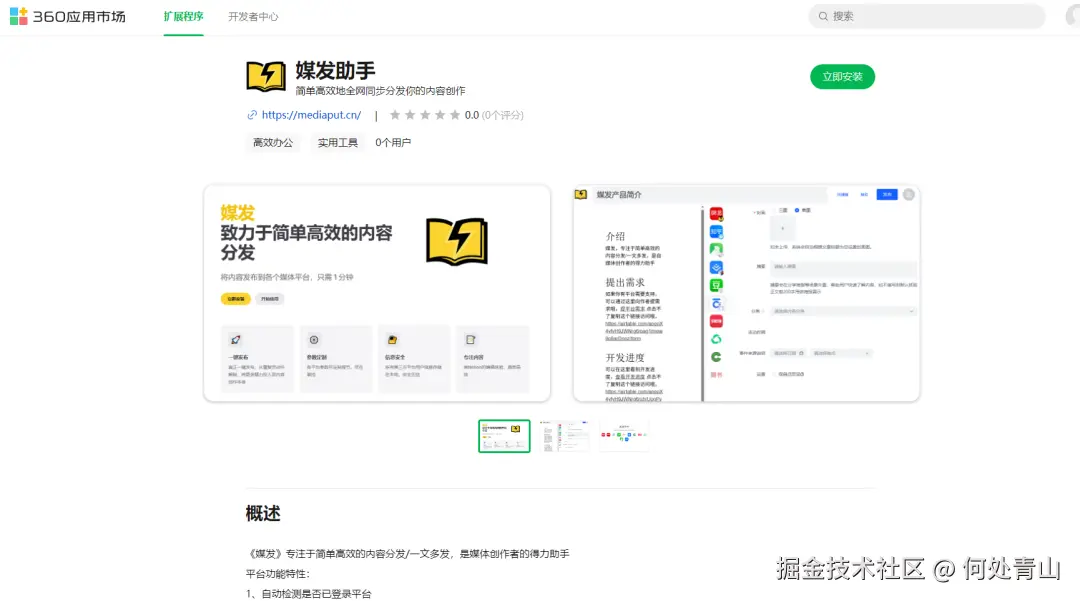Screen dimensions: 1080x601
Task: Open the first screenshot showing 媒发 intro
Action: point(377,293)
